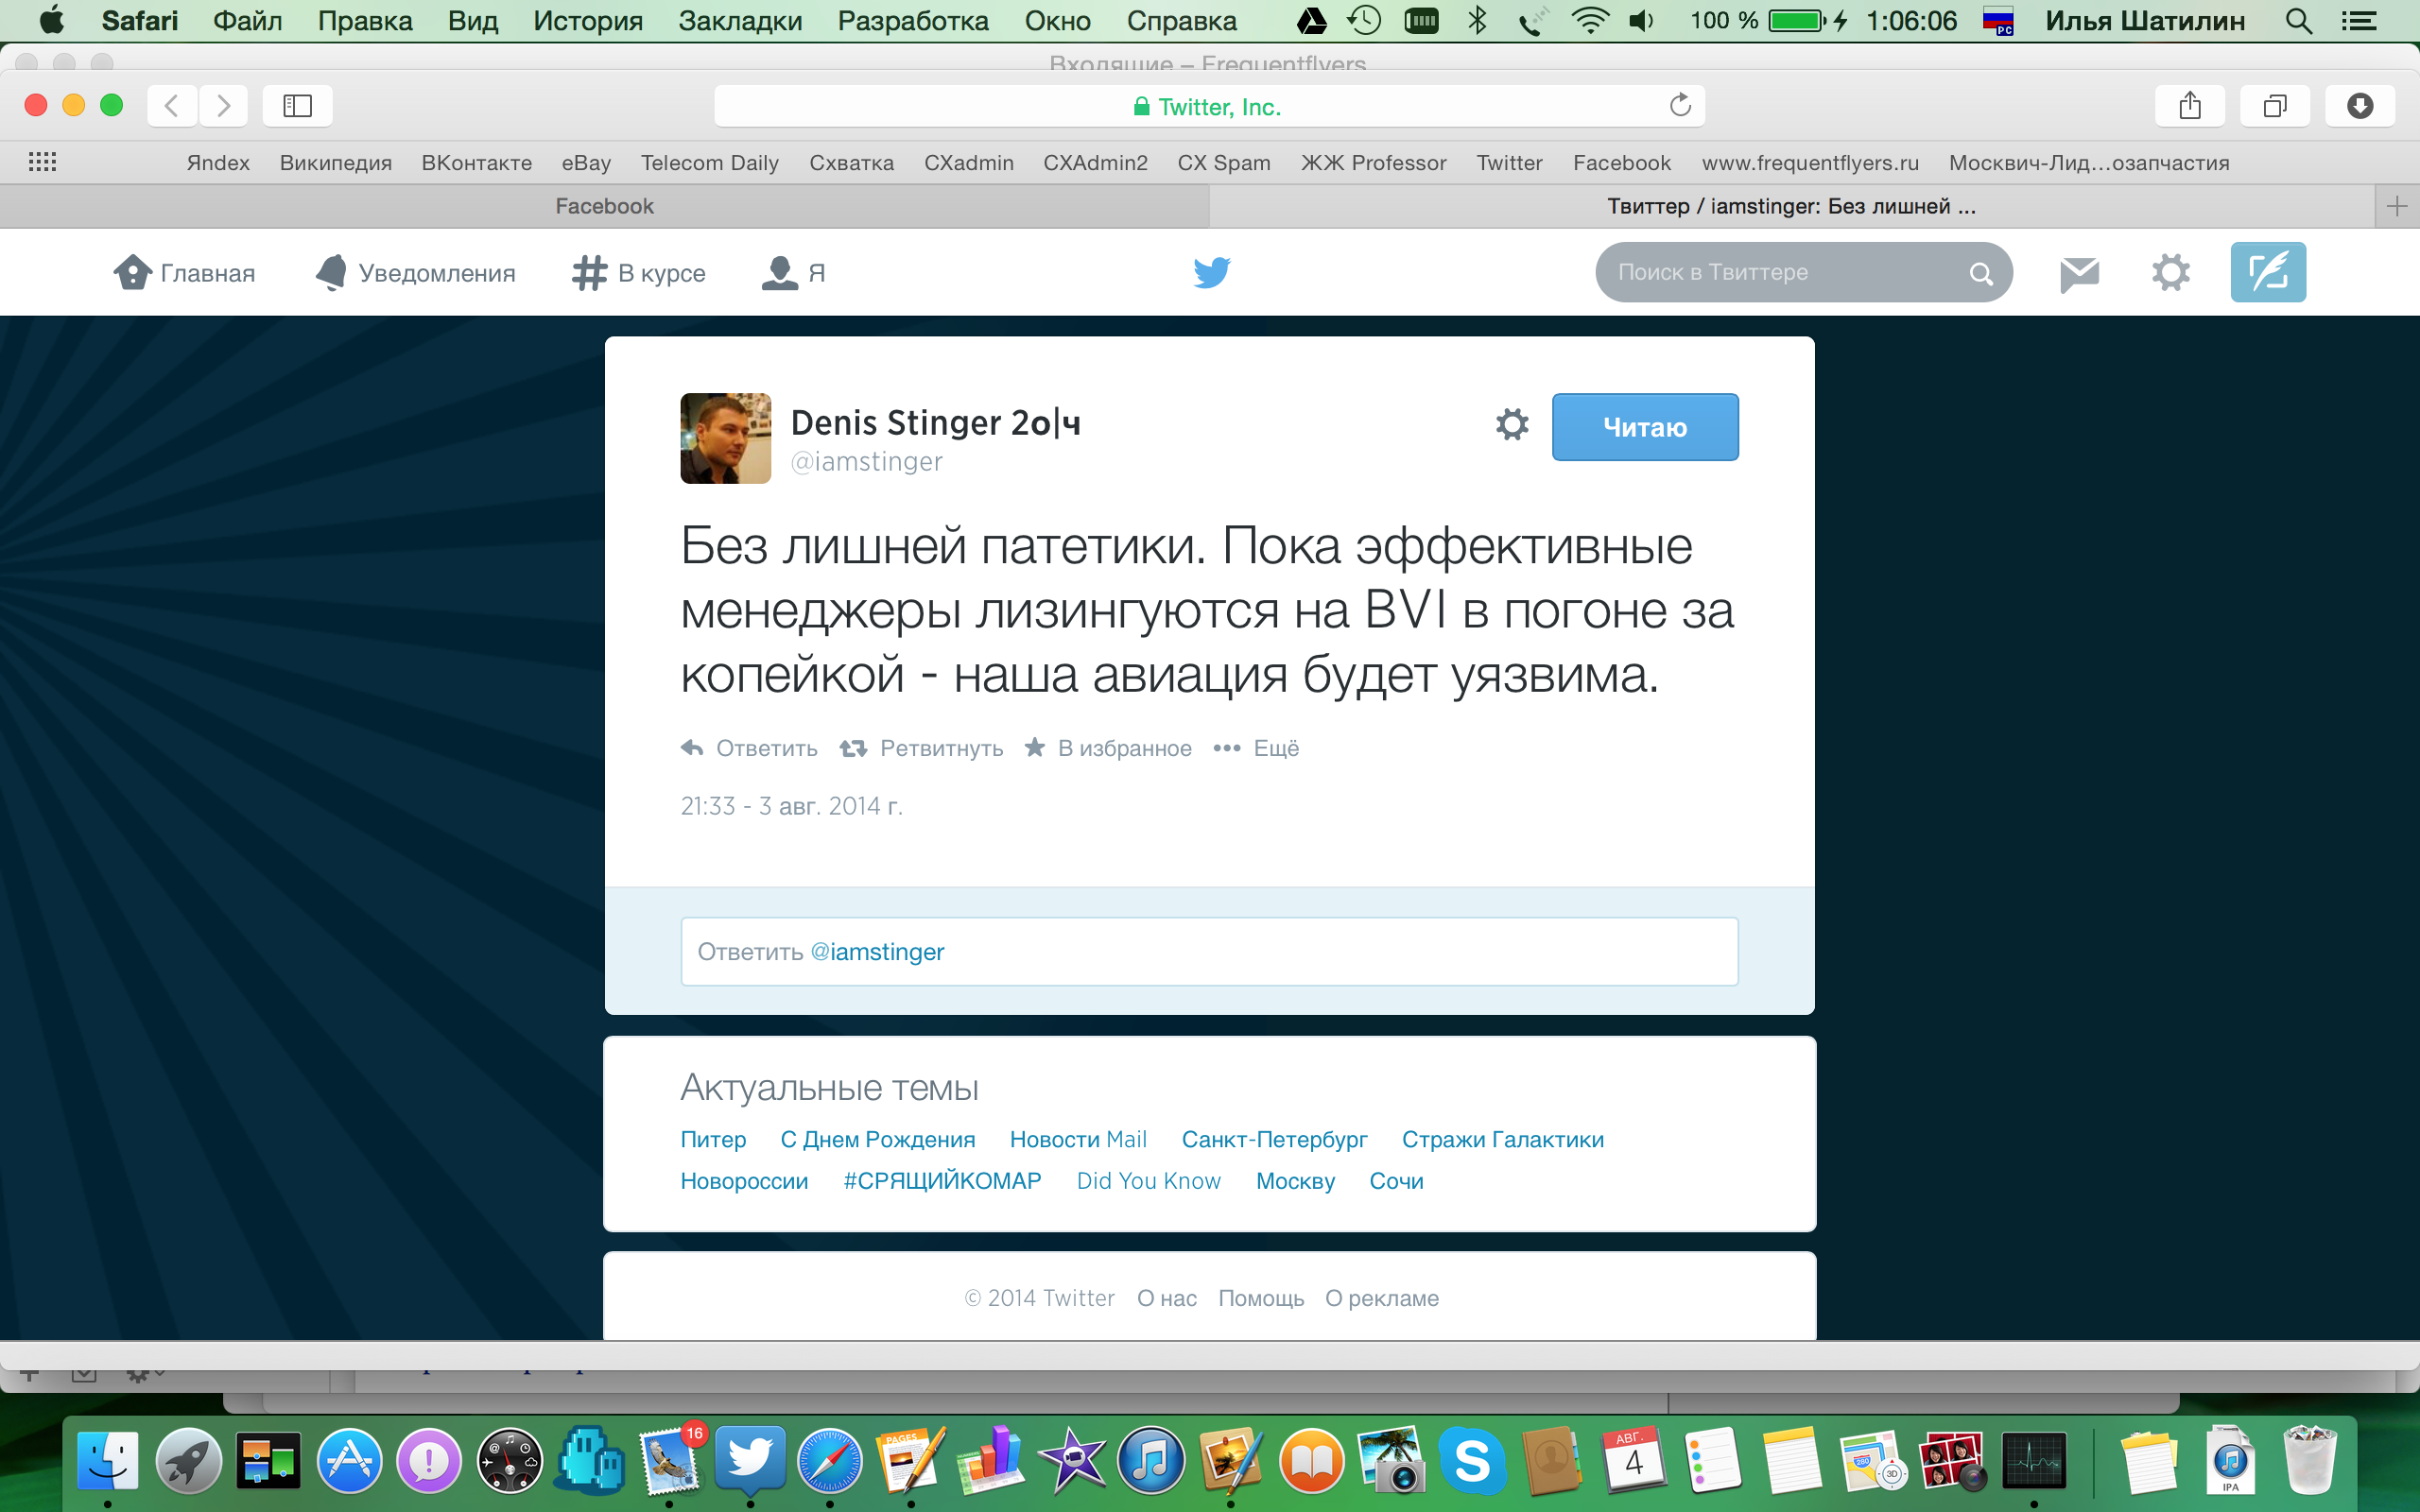This screenshot has width=2420, height=1512.
Task: Open the Telecom Daily bookmark
Action: click(710, 162)
